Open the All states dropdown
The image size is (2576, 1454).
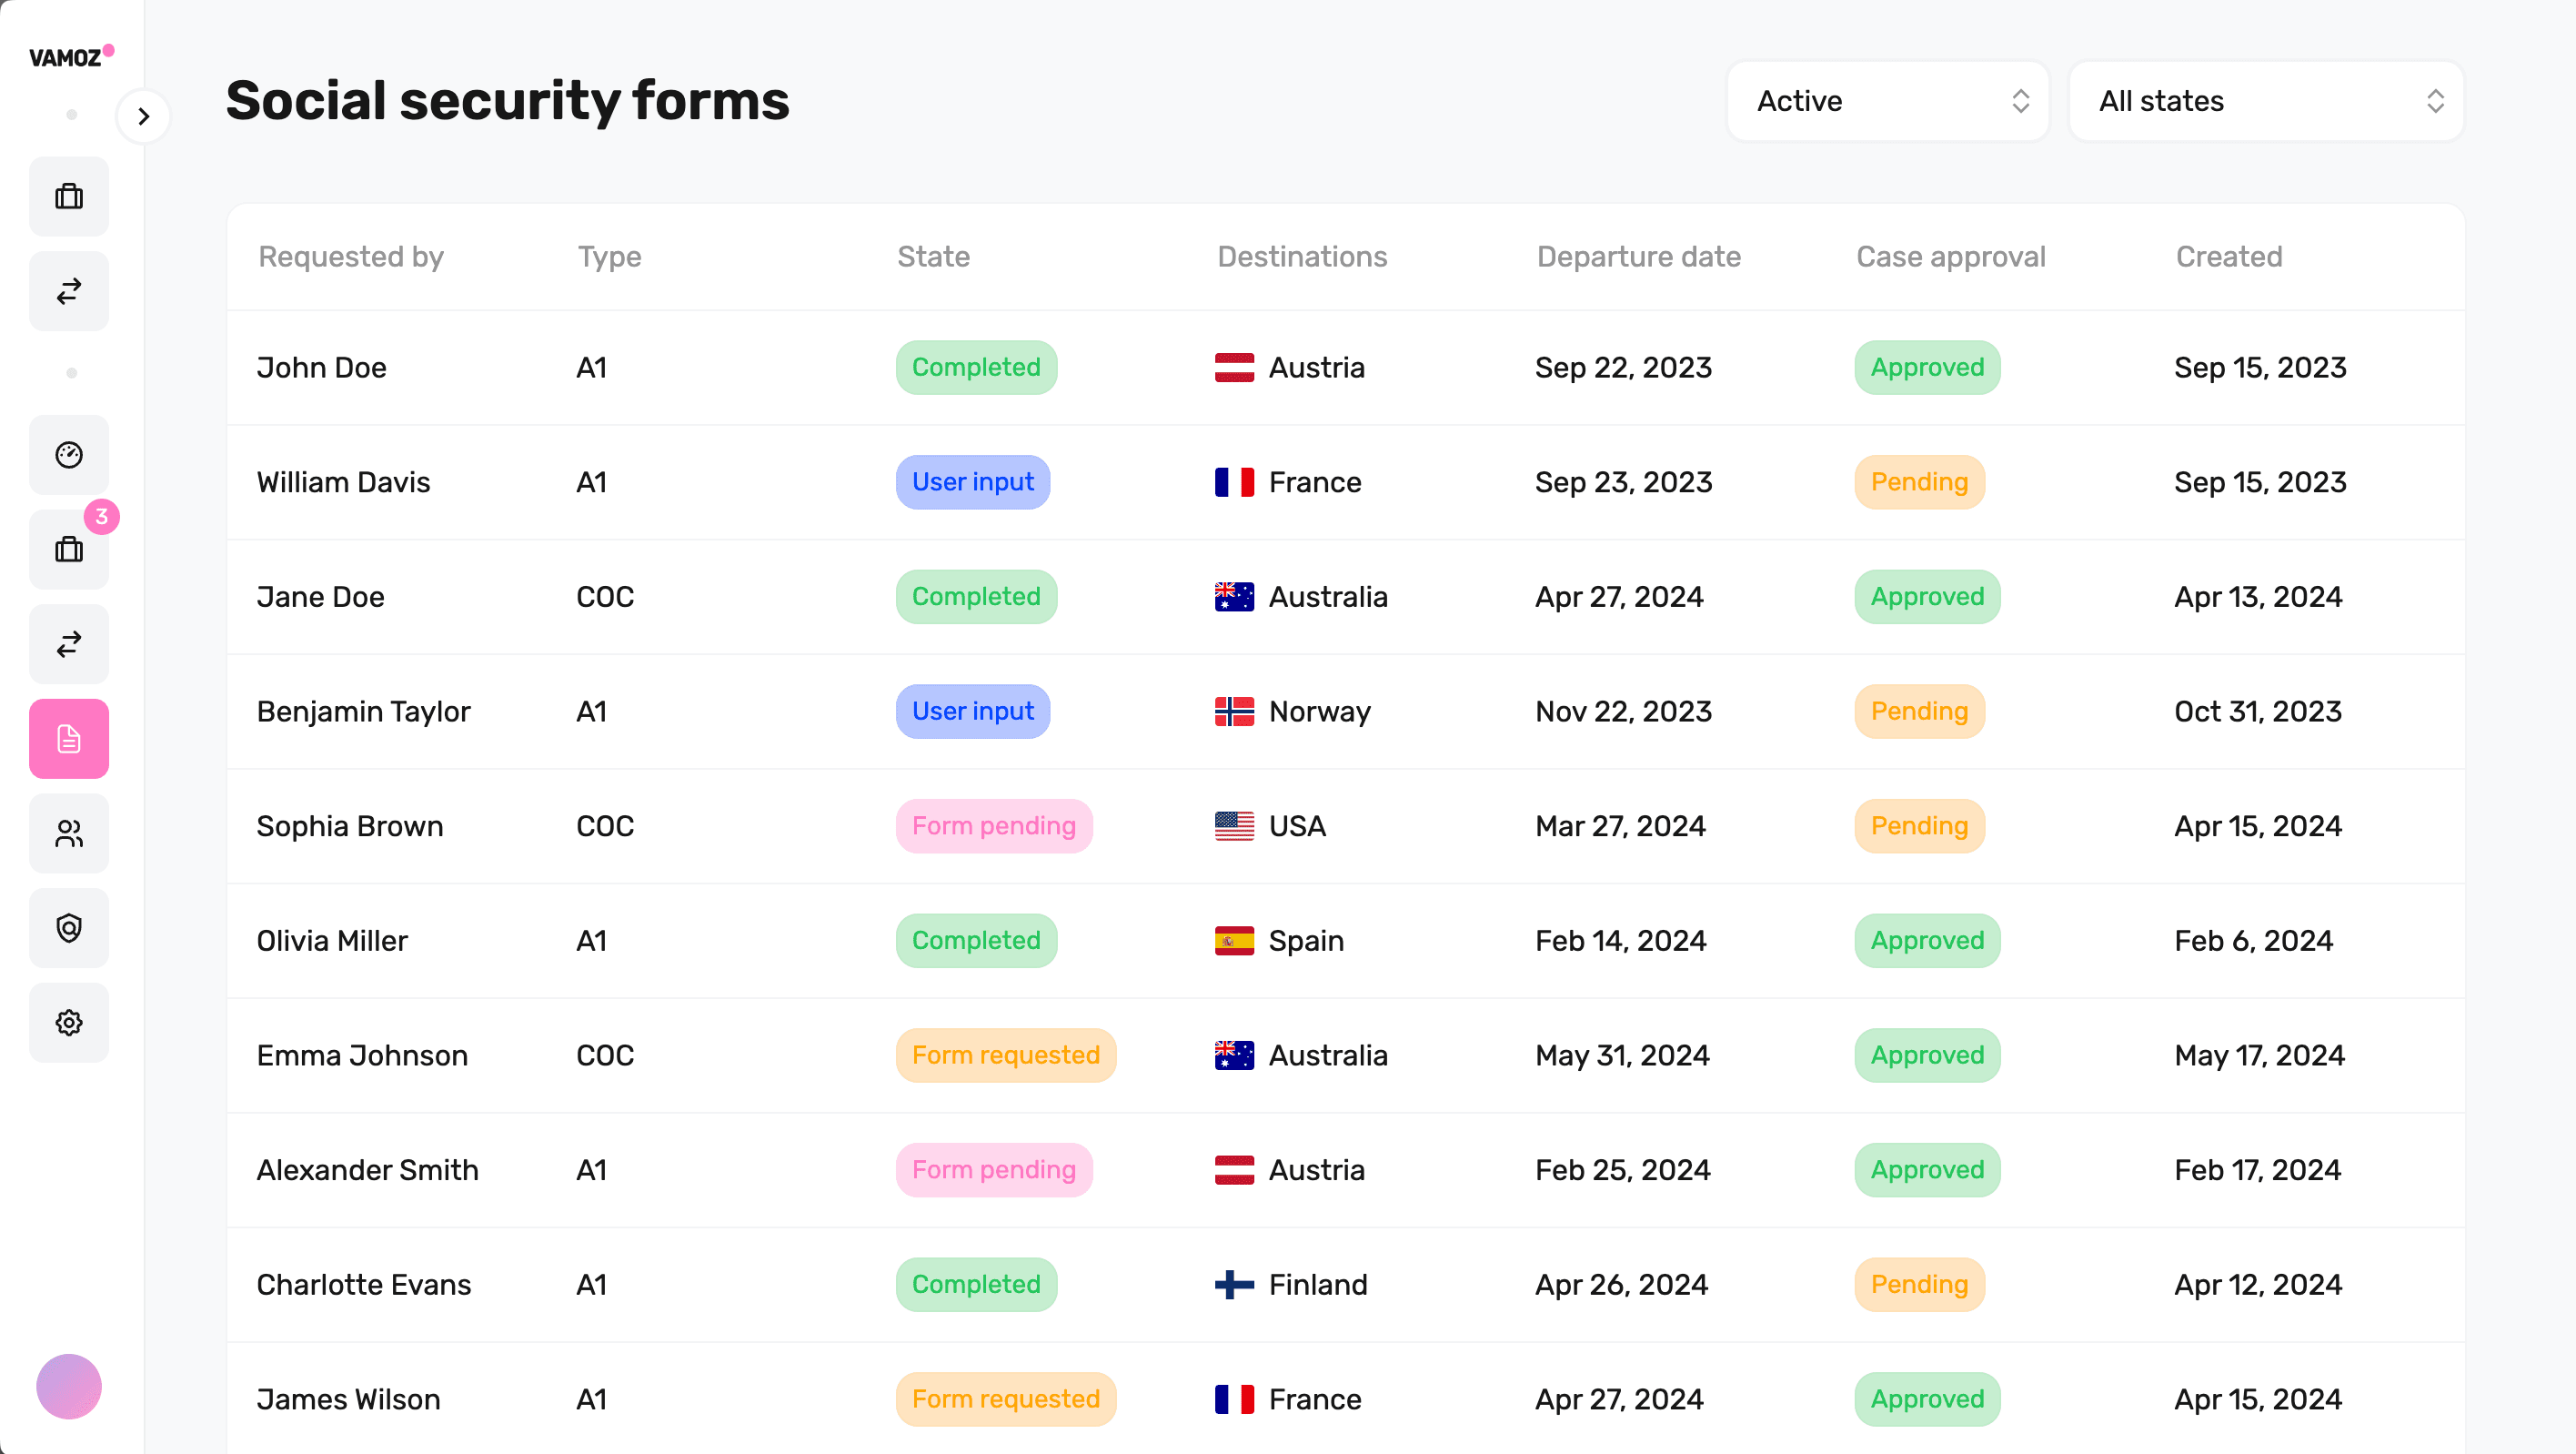[2265, 101]
